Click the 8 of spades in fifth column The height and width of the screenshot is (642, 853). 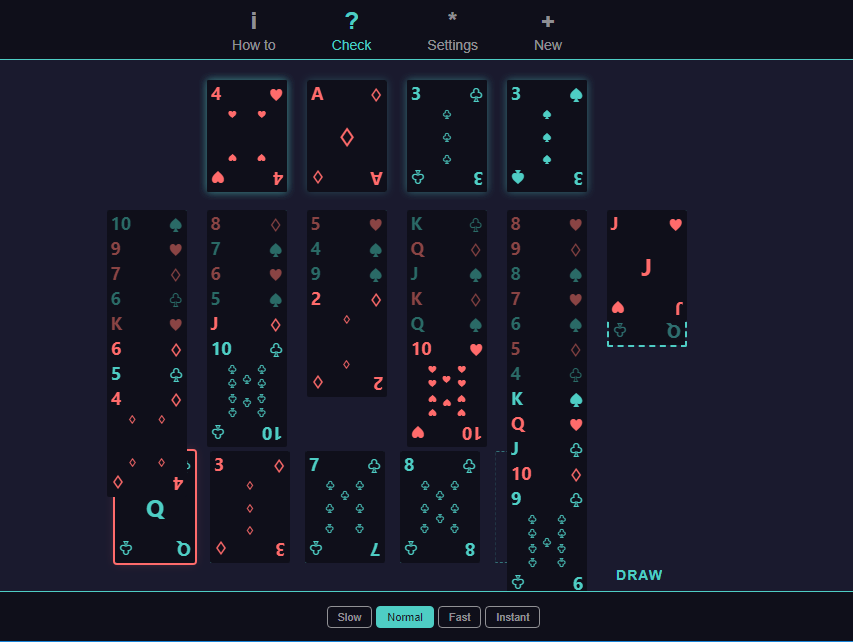pos(547,274)
